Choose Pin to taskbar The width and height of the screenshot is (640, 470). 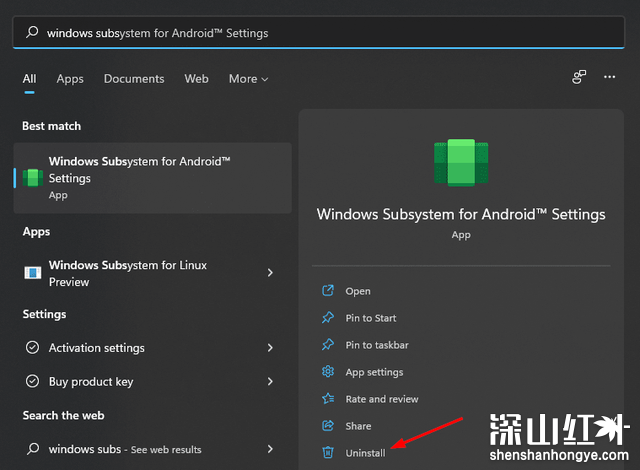tap(377, 345)
